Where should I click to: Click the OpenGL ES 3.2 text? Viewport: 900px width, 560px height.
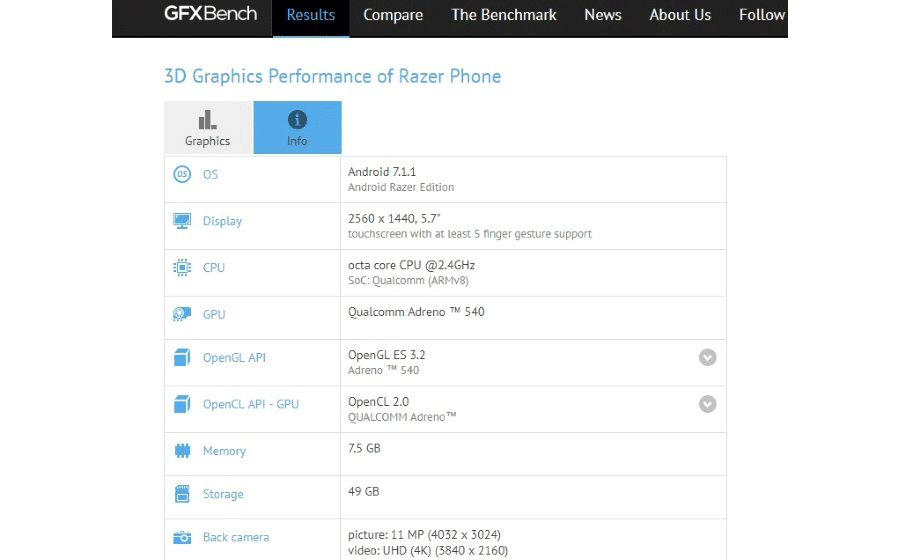(x=386, y=355)
